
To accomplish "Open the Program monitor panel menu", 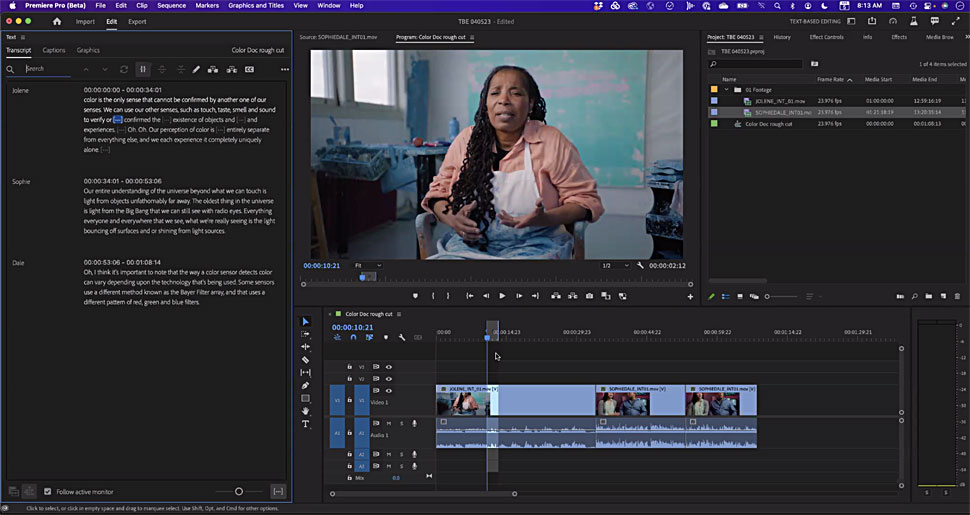I will pyautogui.click(x=472, y=37).
